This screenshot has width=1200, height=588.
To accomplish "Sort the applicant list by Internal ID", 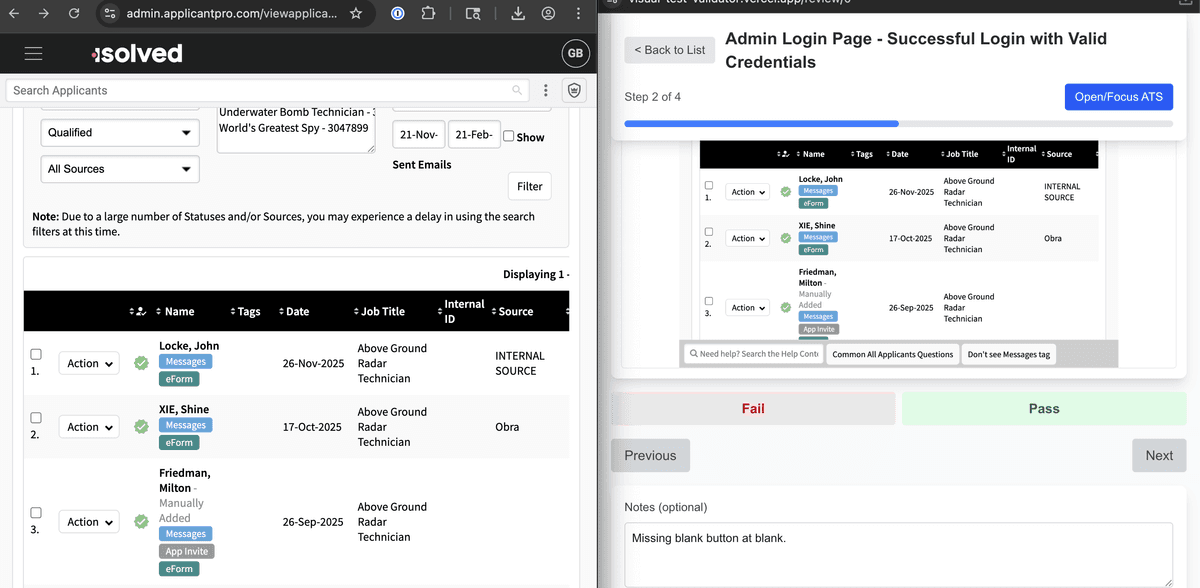I will coord(461,311).
